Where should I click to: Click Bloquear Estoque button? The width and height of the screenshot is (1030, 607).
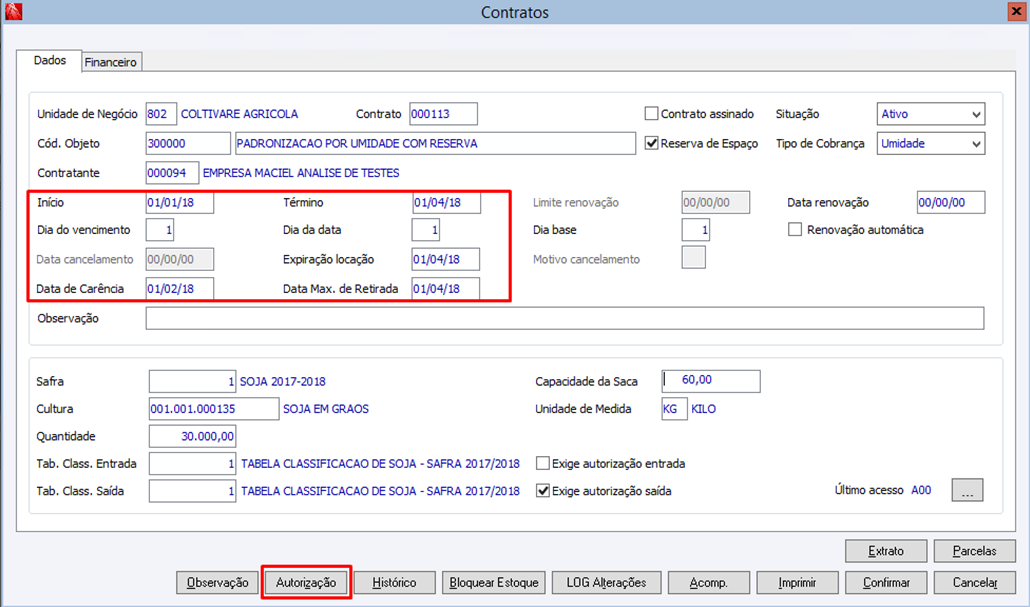[x=494, y=583]
